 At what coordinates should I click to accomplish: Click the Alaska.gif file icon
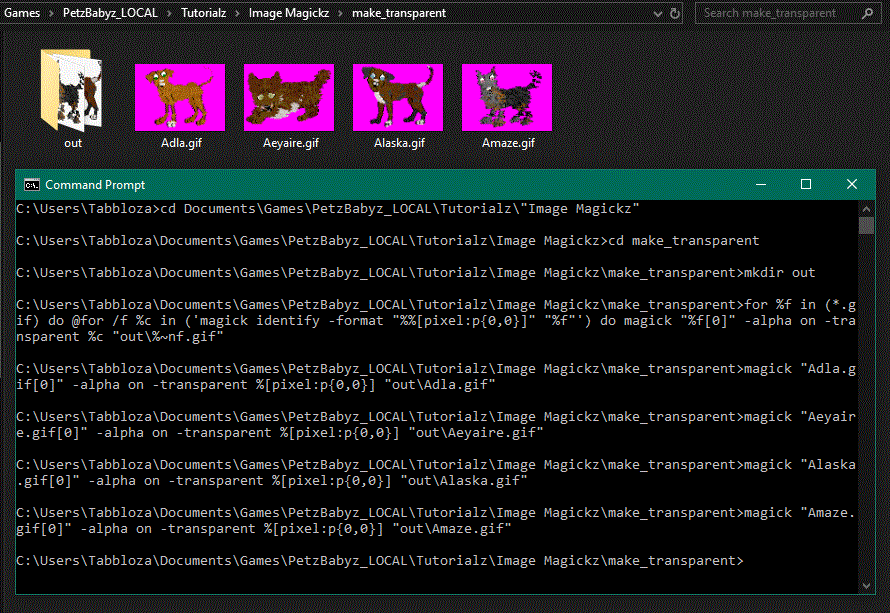(x=398, y=97)
